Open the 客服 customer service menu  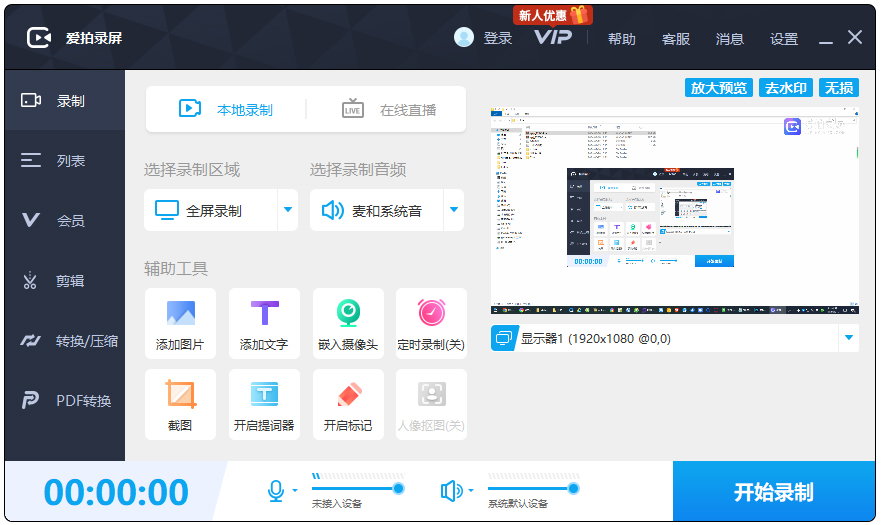click(675, 39)
